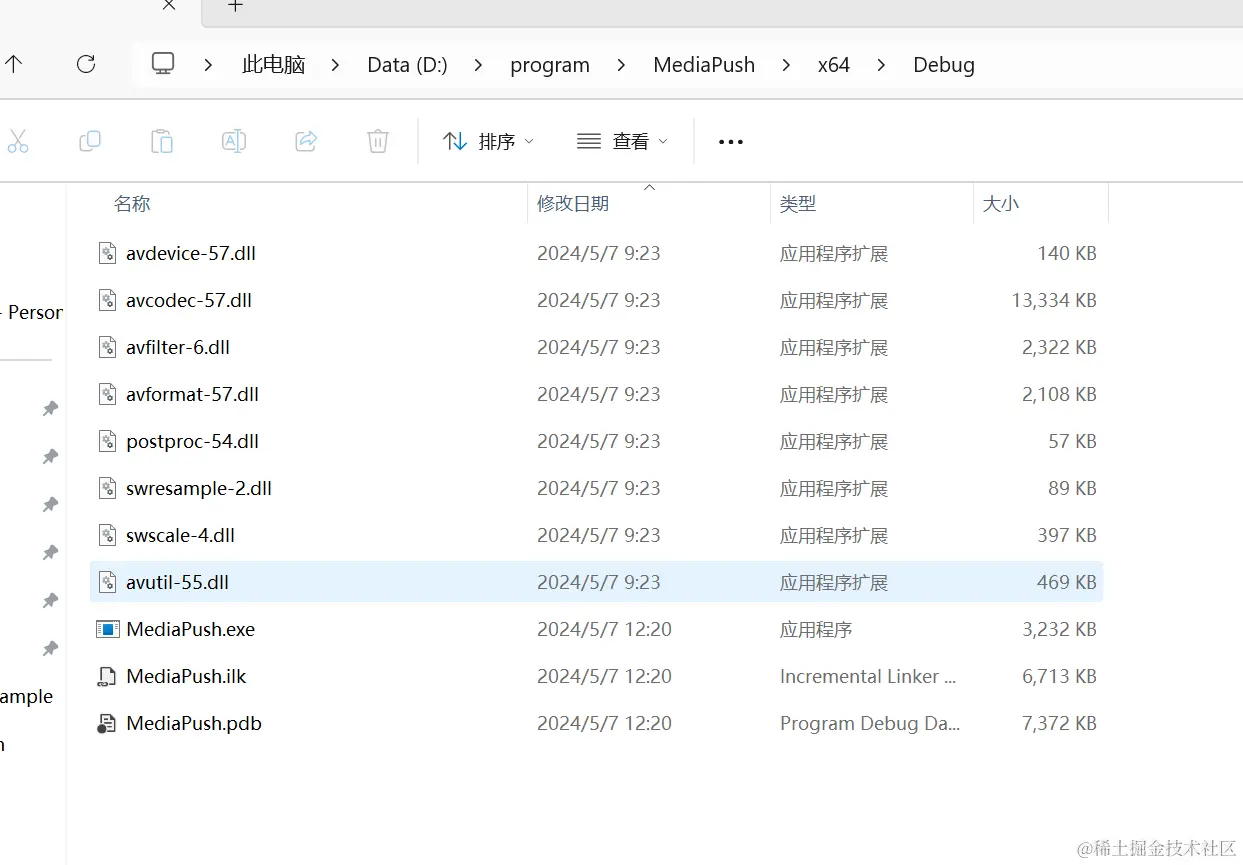Expand chevron after program in breadcrumb
This screenshot has height=865, width=1243.
point(621,65)
